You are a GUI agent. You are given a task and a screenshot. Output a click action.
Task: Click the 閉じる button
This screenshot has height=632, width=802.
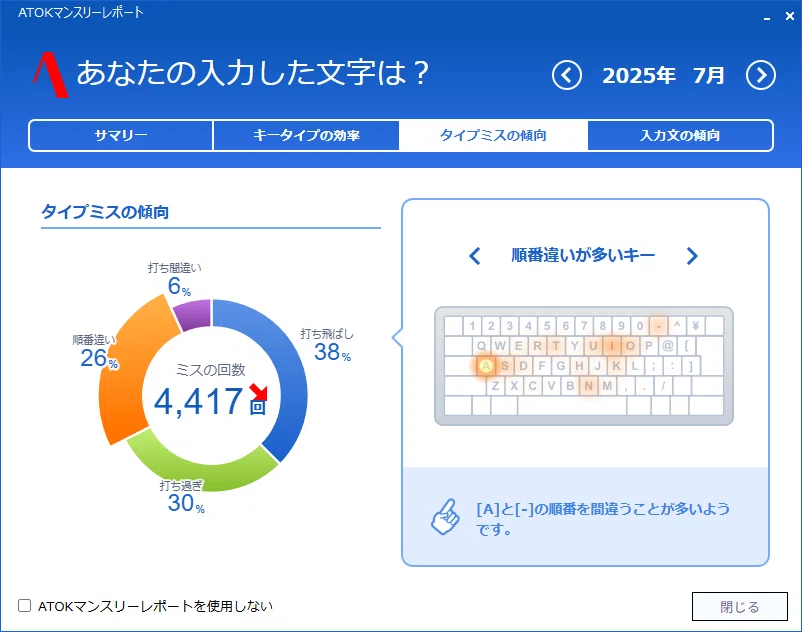pos(740,606)
